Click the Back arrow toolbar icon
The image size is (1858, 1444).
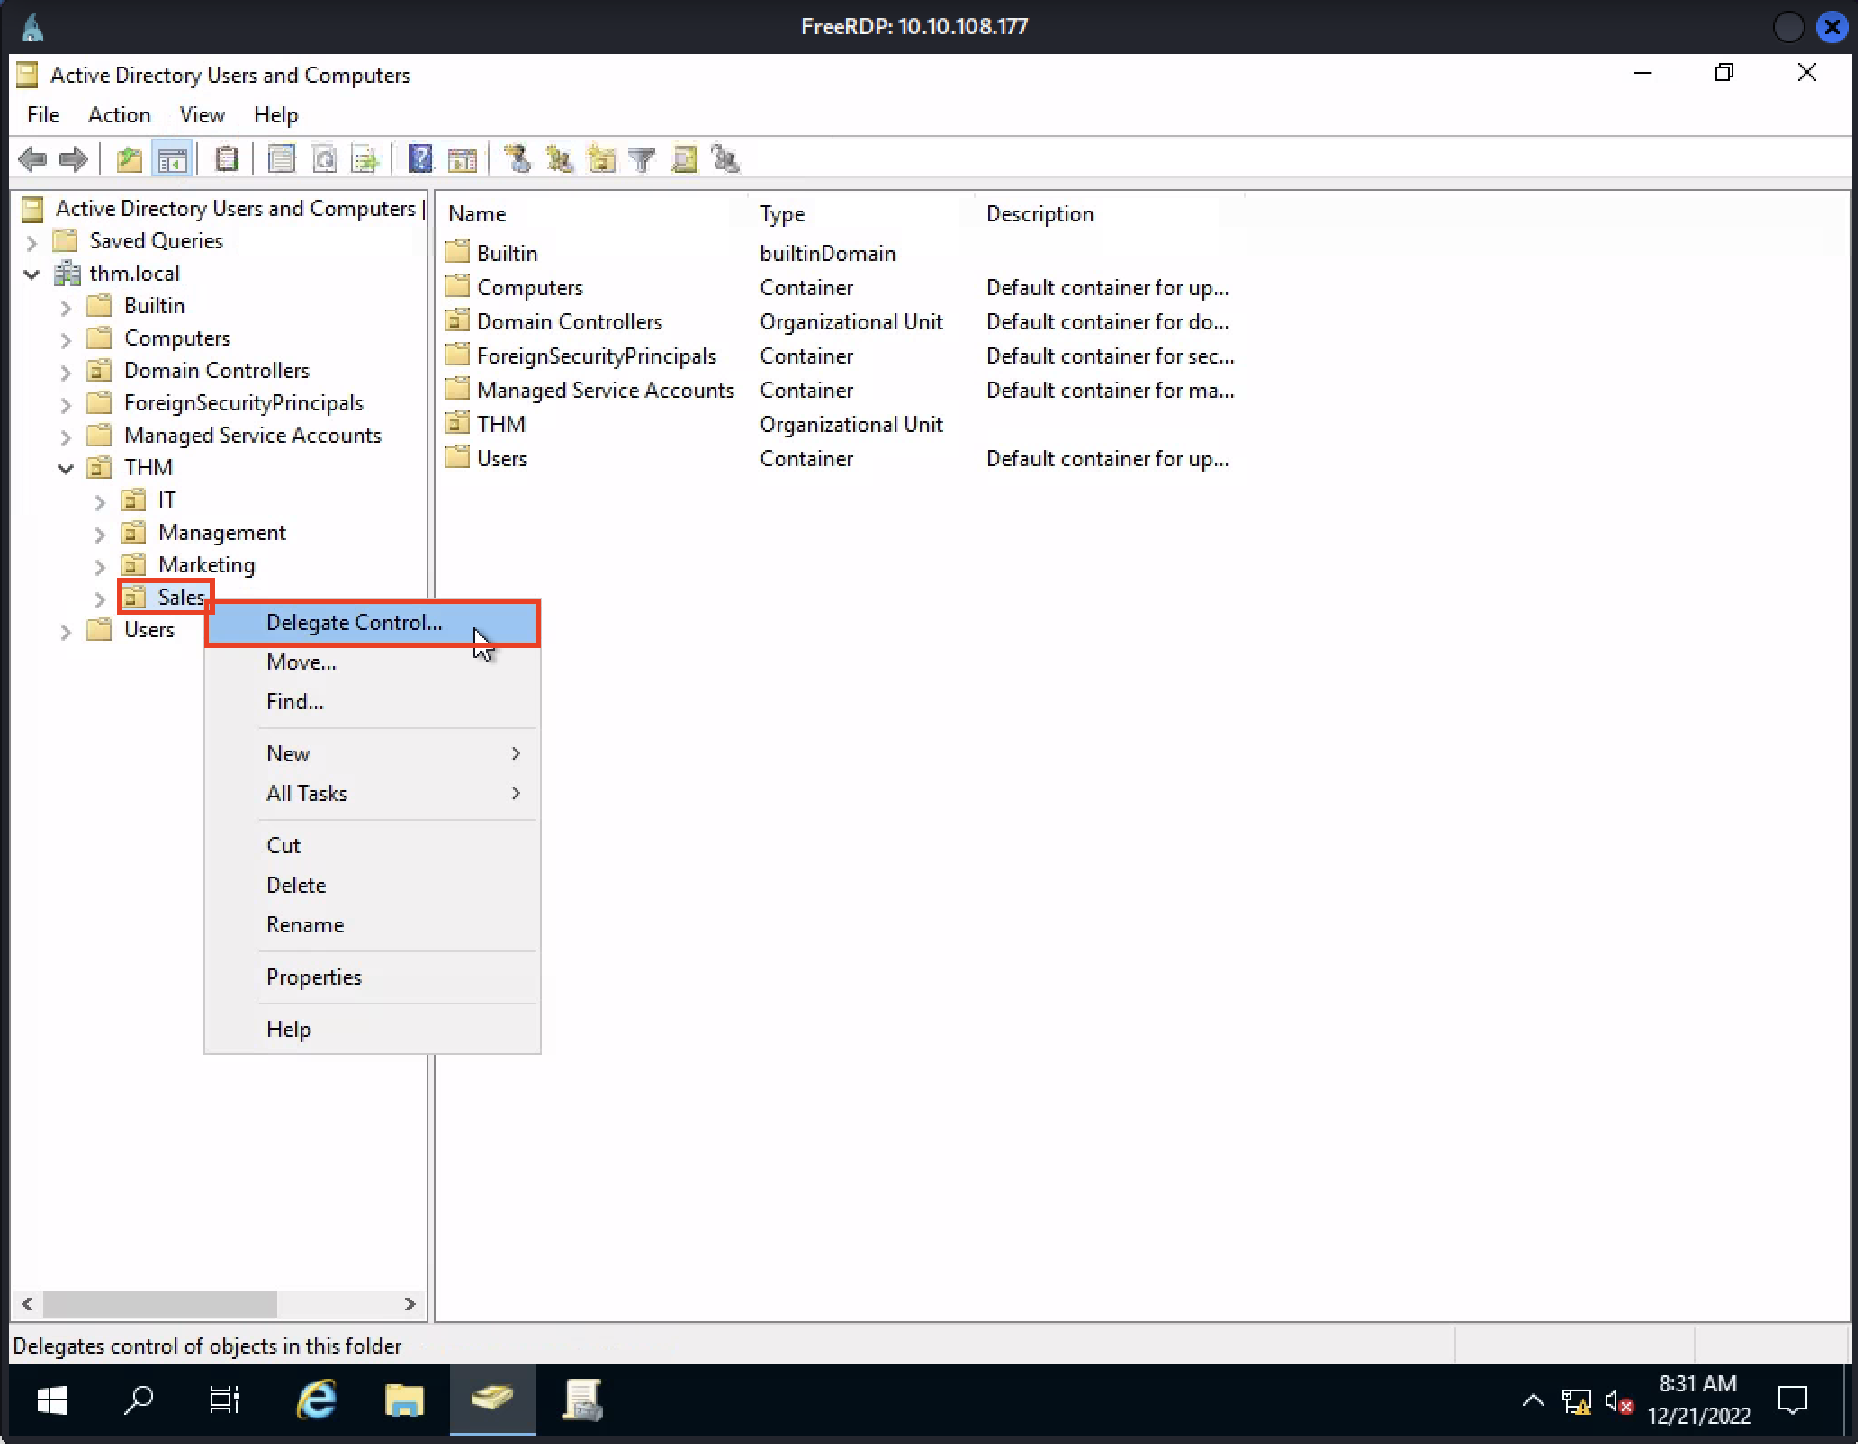click(x=33, y=159)
